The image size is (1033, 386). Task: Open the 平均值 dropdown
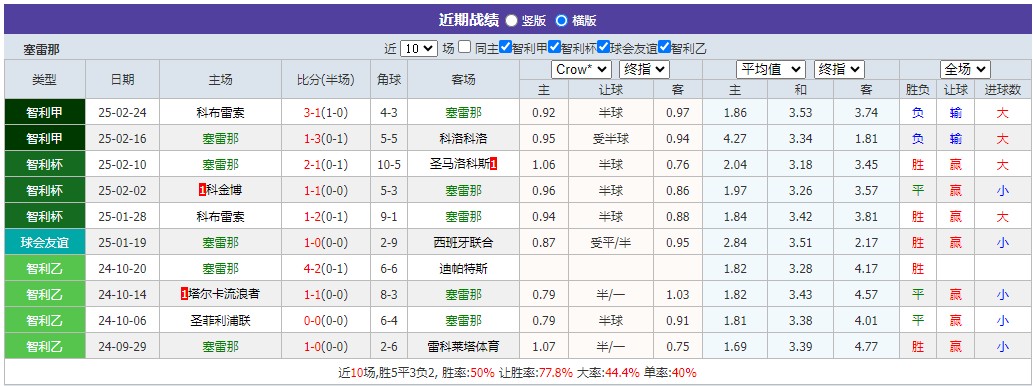coord(771,69)
